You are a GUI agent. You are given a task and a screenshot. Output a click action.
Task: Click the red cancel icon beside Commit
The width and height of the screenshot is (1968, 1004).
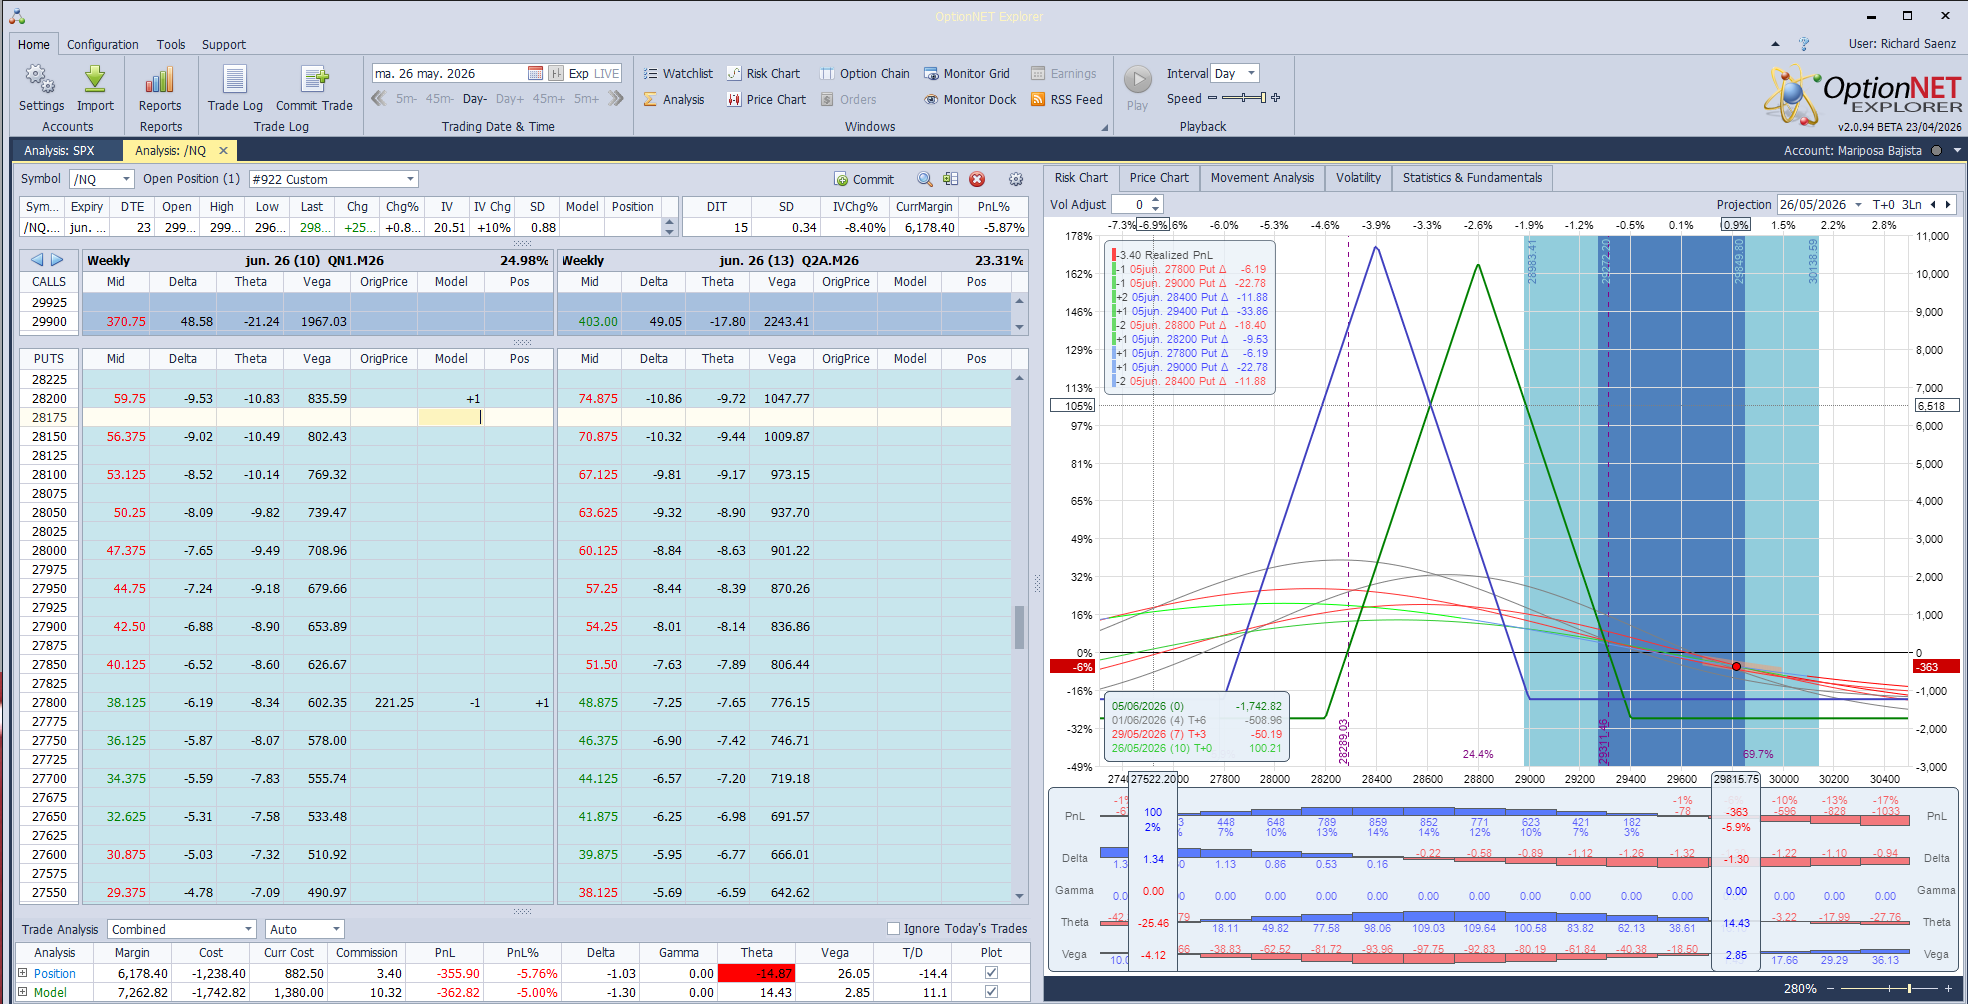[977, 179]
